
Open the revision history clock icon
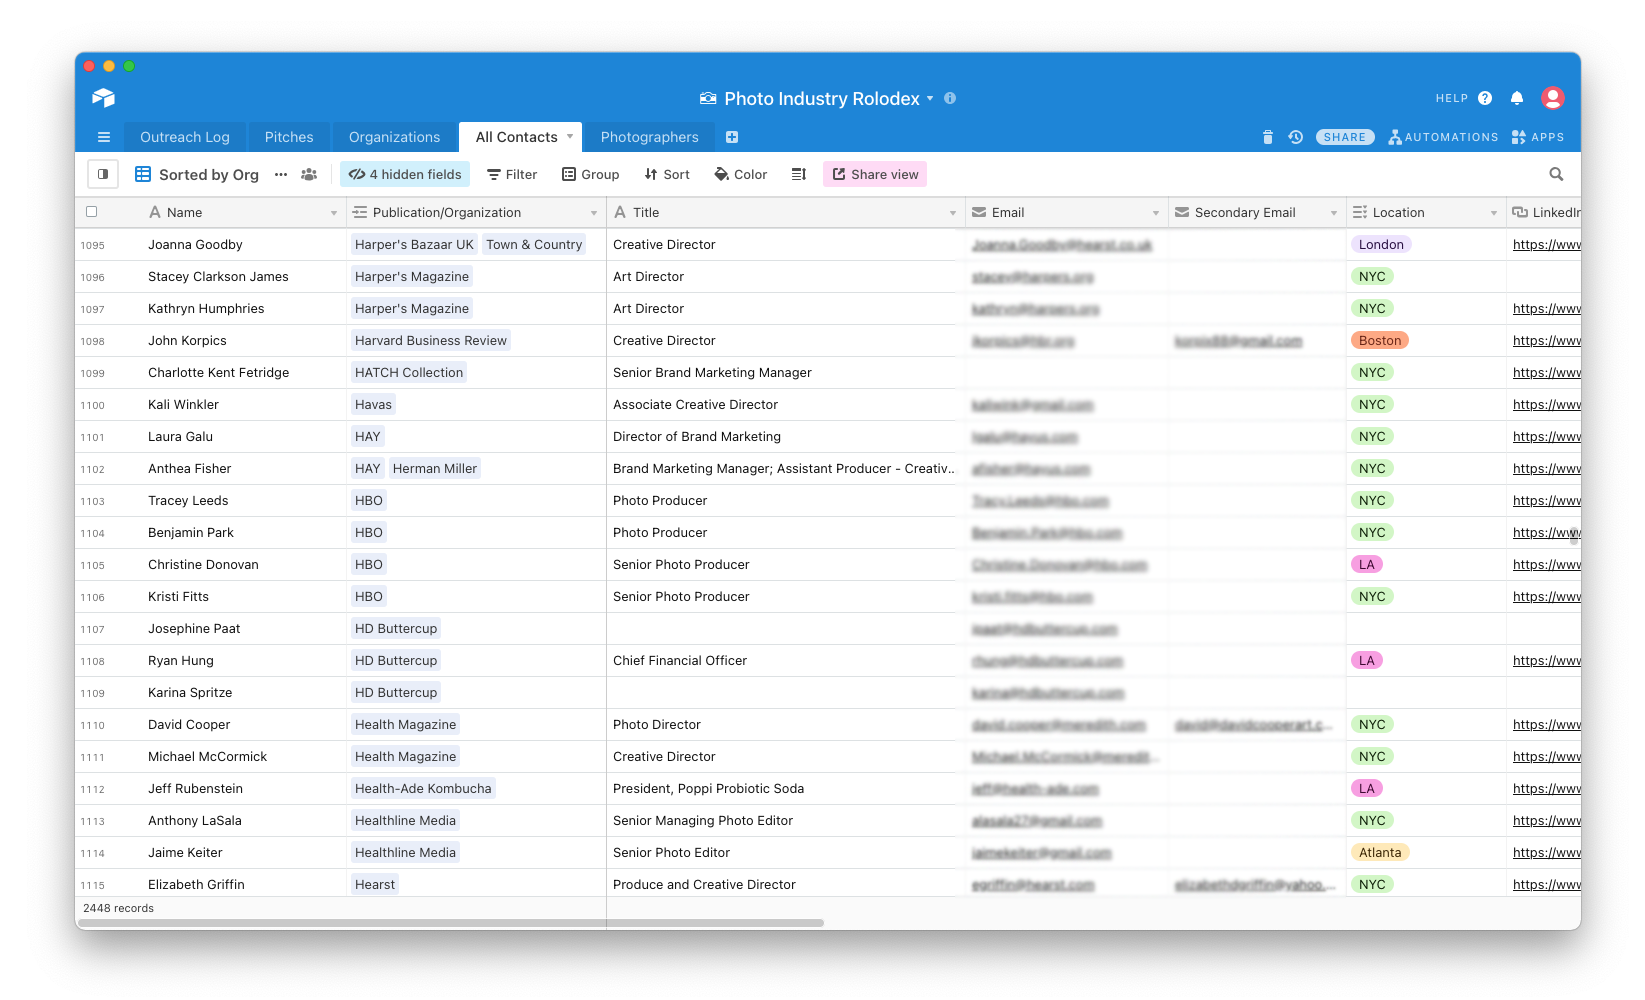tap(1296, 137)
